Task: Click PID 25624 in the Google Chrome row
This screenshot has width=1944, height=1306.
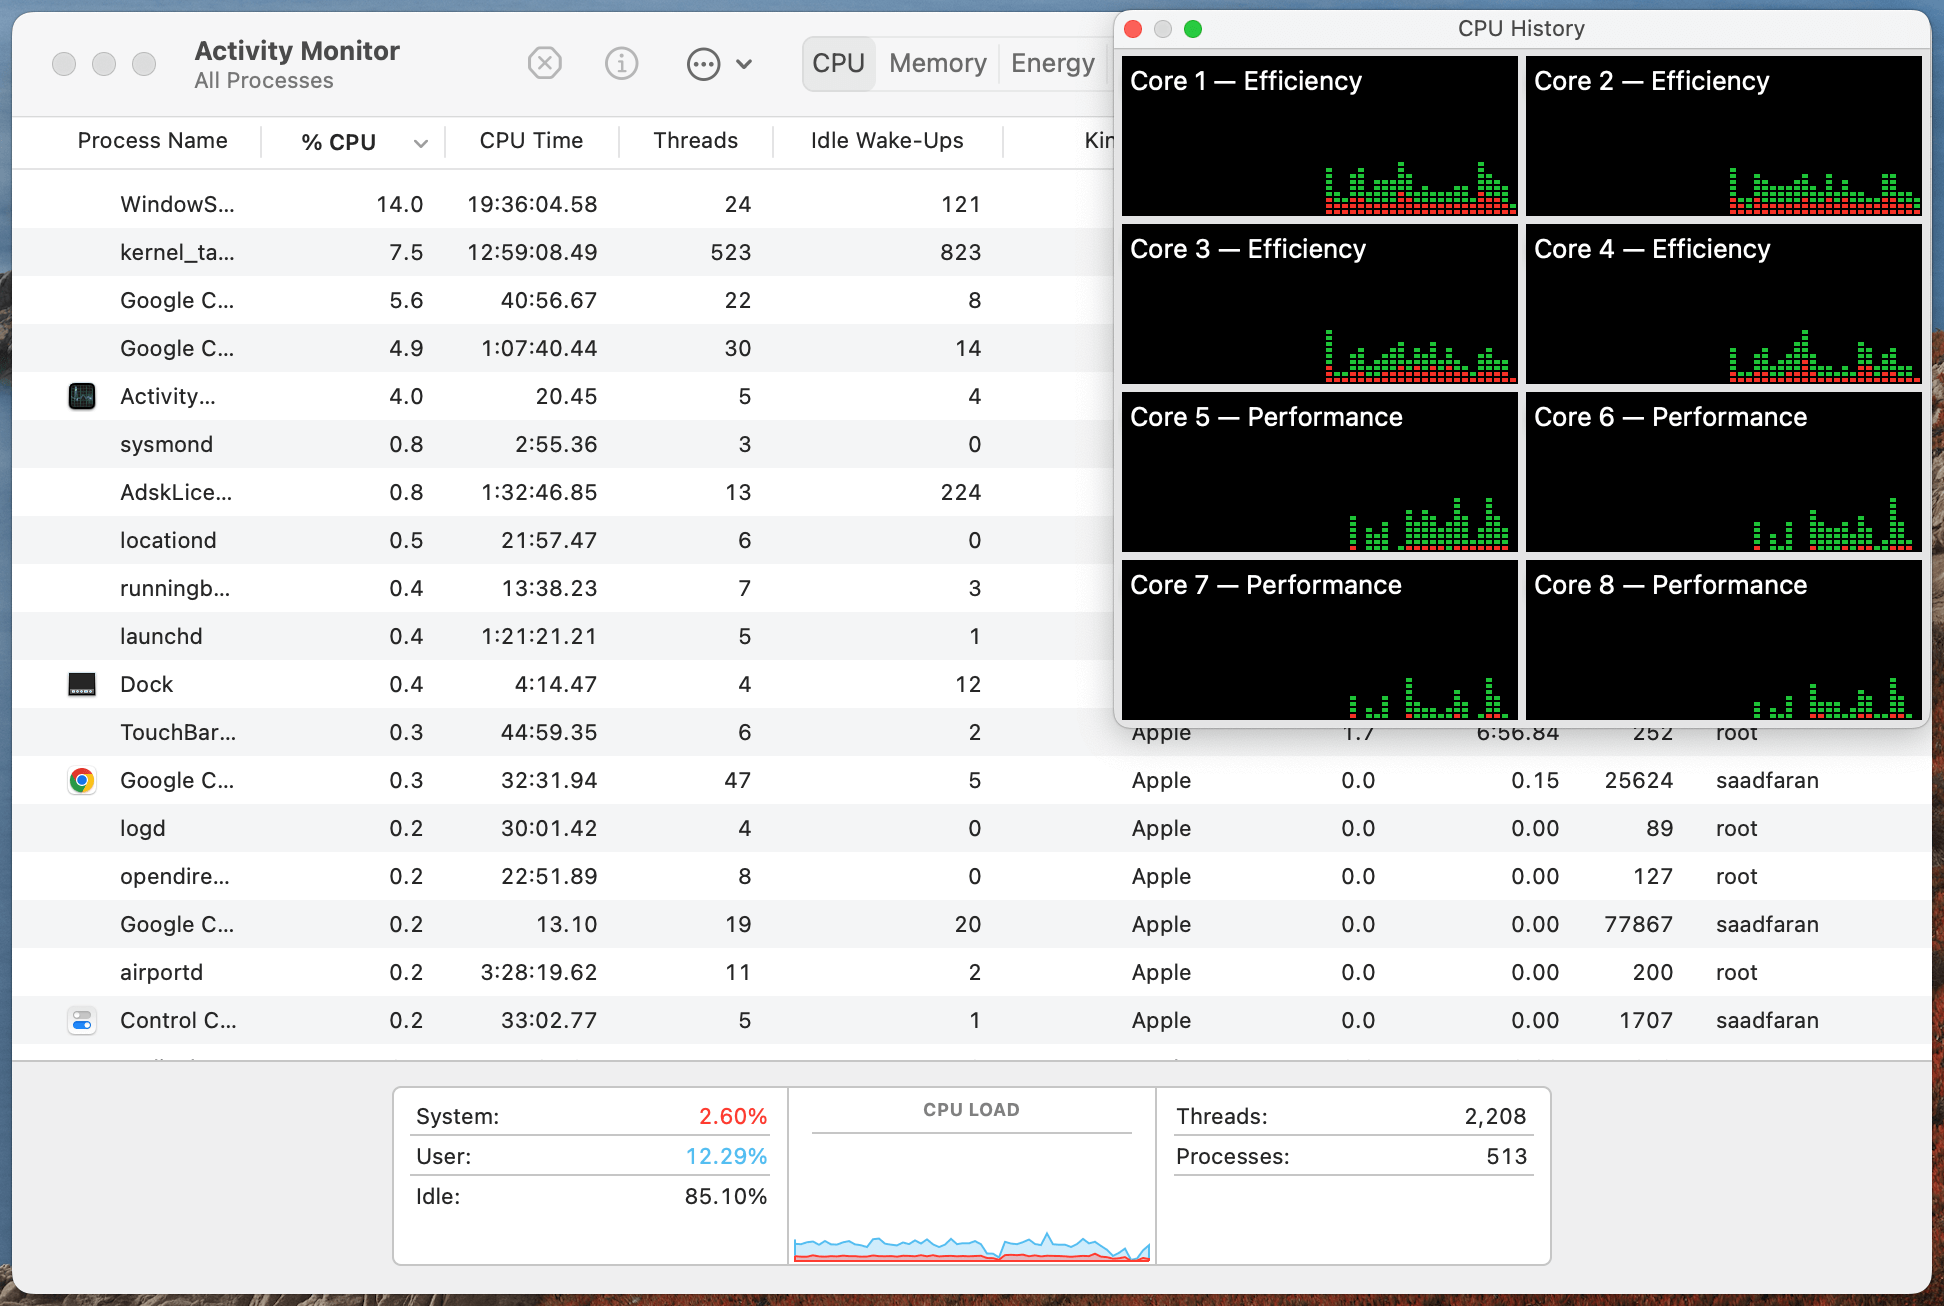Action: click(1638, 780)
